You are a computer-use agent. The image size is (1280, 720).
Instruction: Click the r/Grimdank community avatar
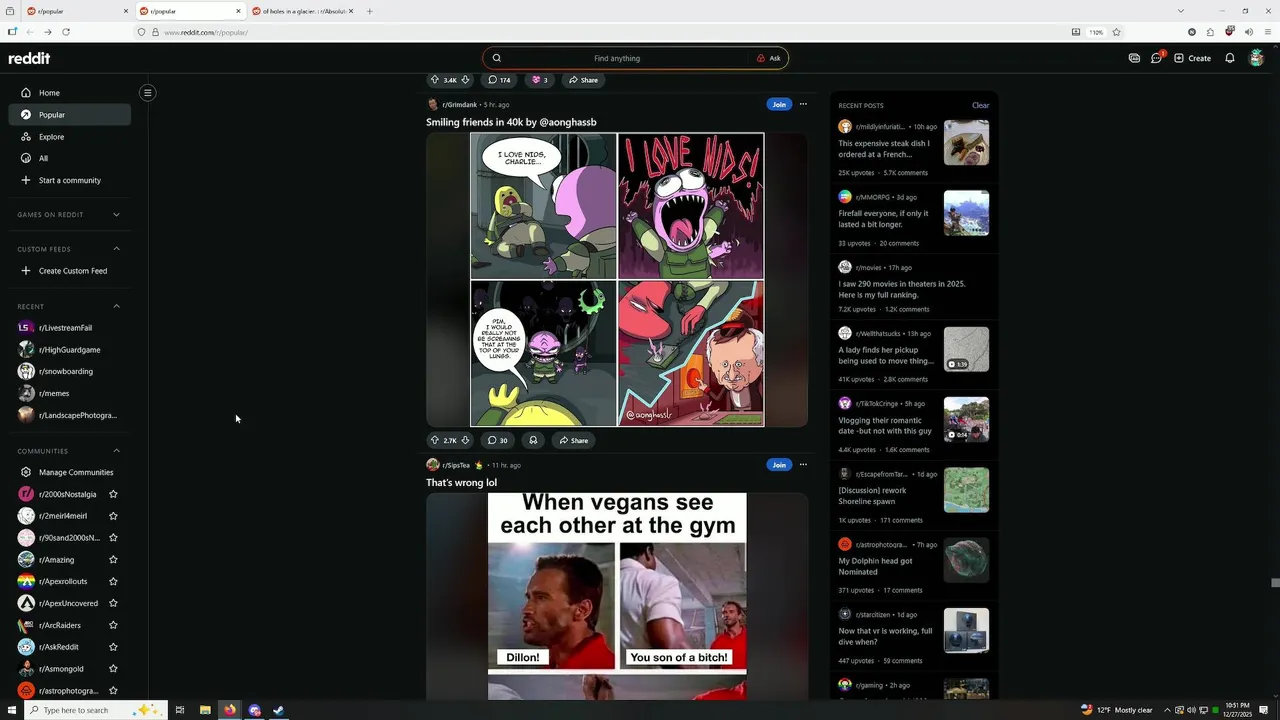click(433, 104)
